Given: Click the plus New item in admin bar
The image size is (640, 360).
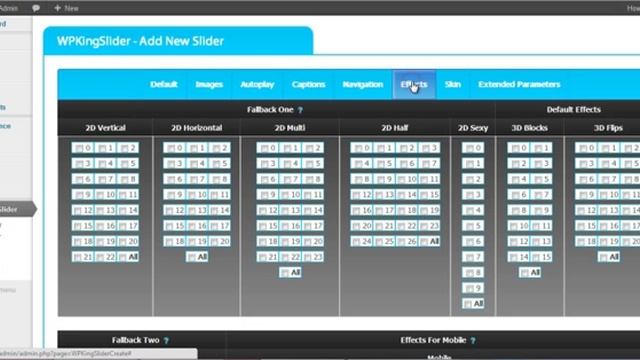Looking at the screenshot, I should (x=66, y=8).
